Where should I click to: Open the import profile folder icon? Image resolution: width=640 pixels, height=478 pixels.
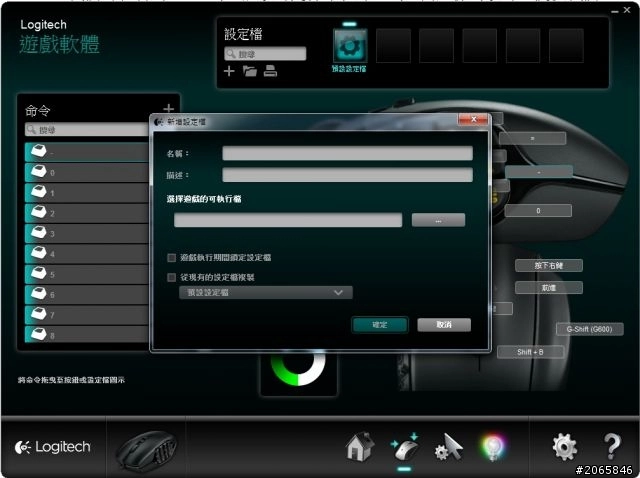(250, 71)
